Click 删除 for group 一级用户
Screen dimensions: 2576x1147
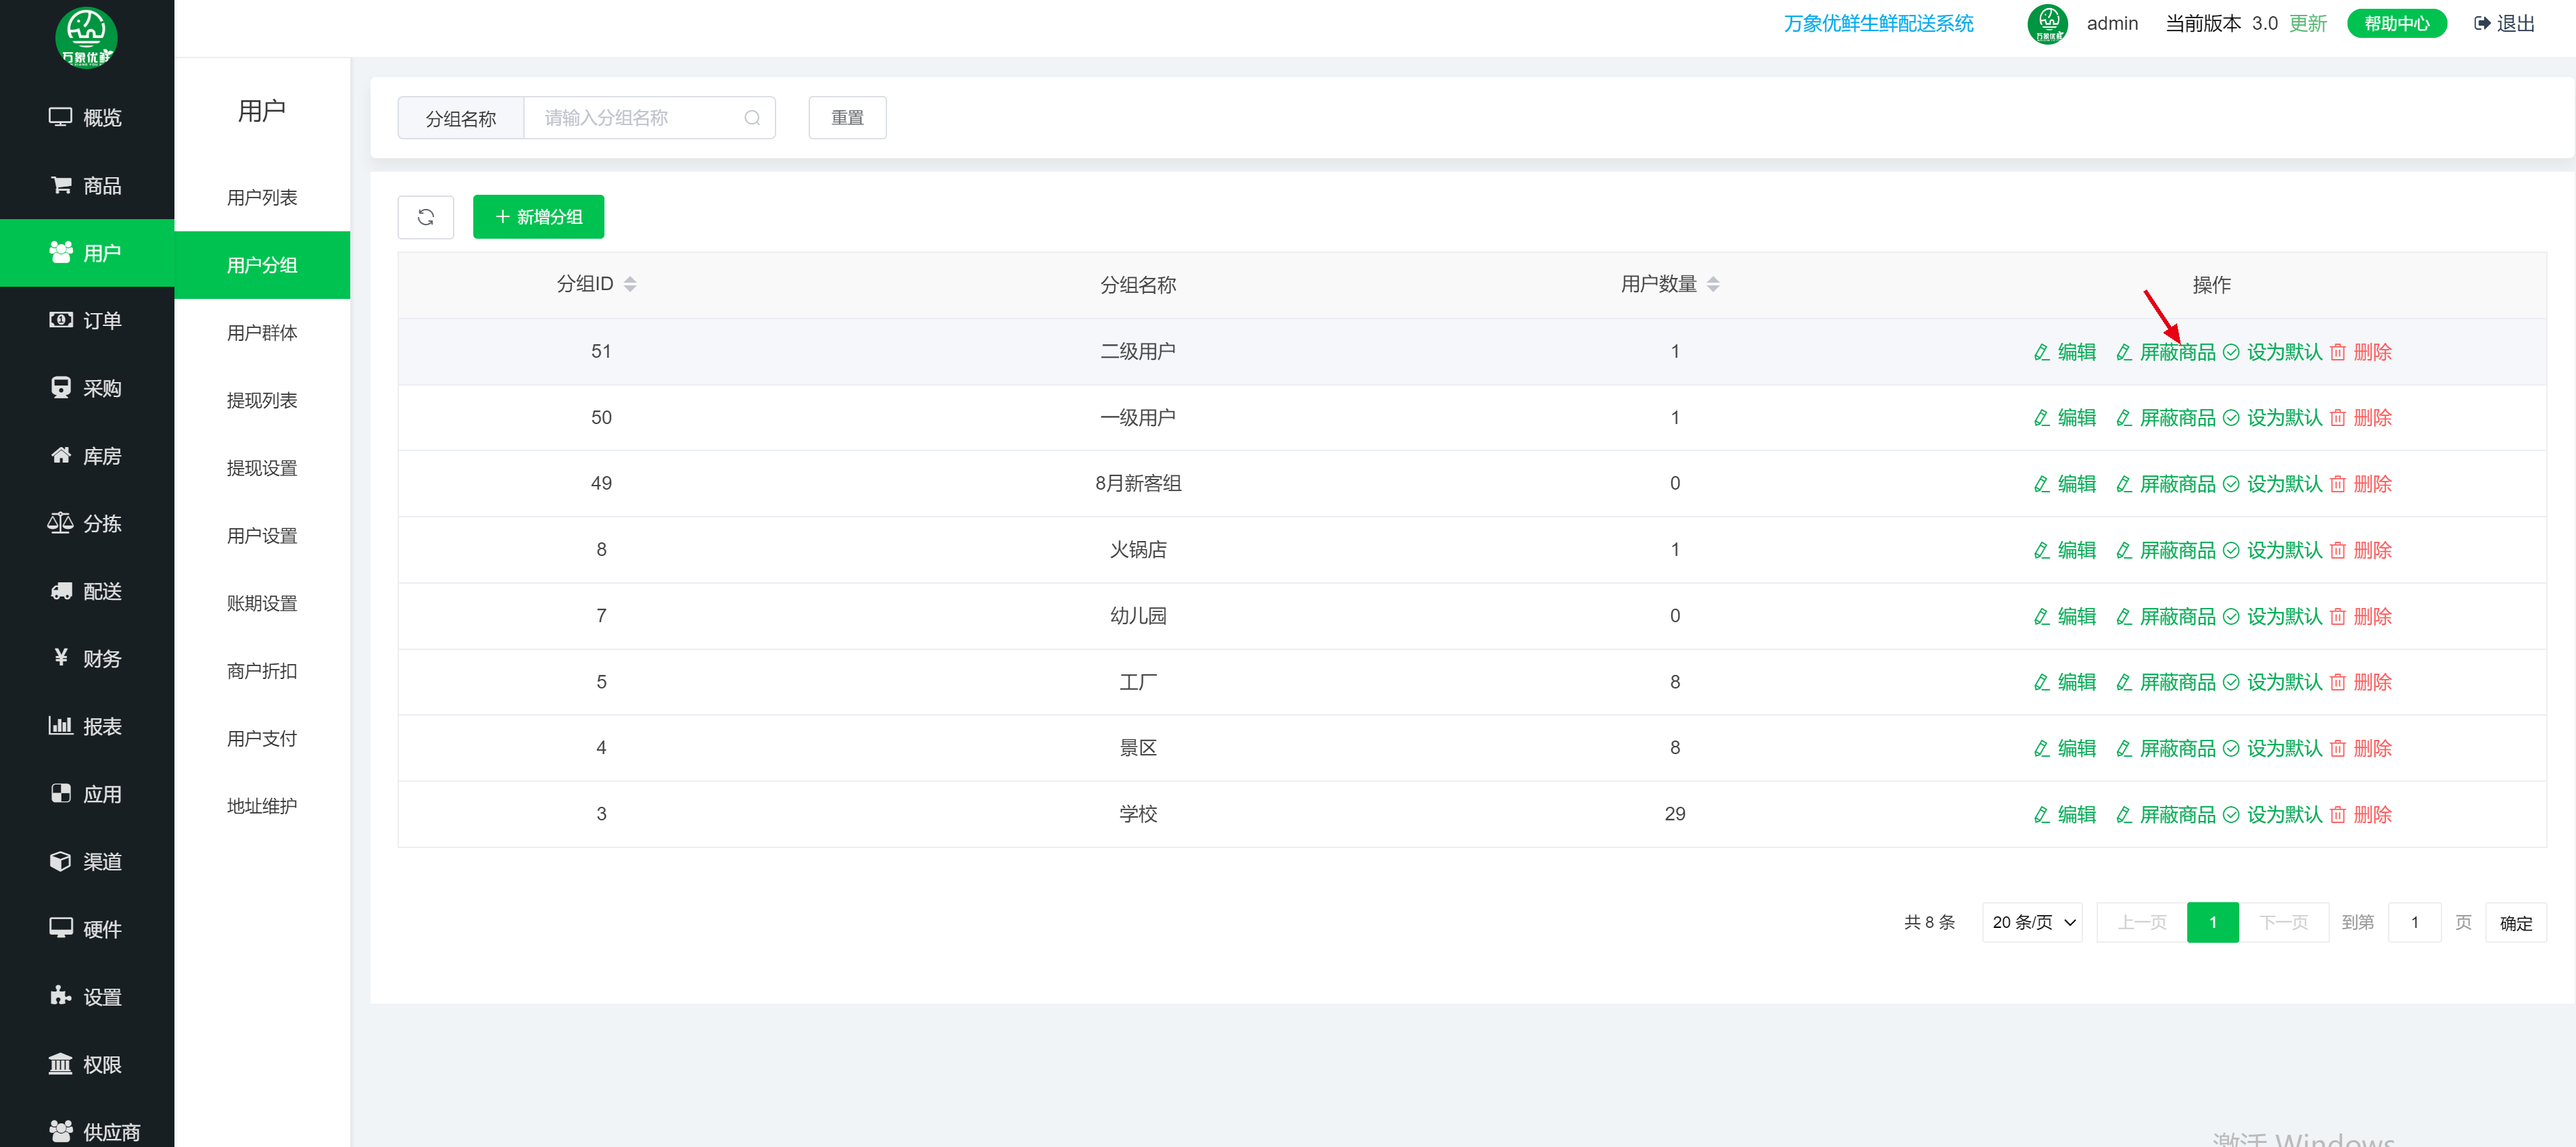[x=2360, y=418]
